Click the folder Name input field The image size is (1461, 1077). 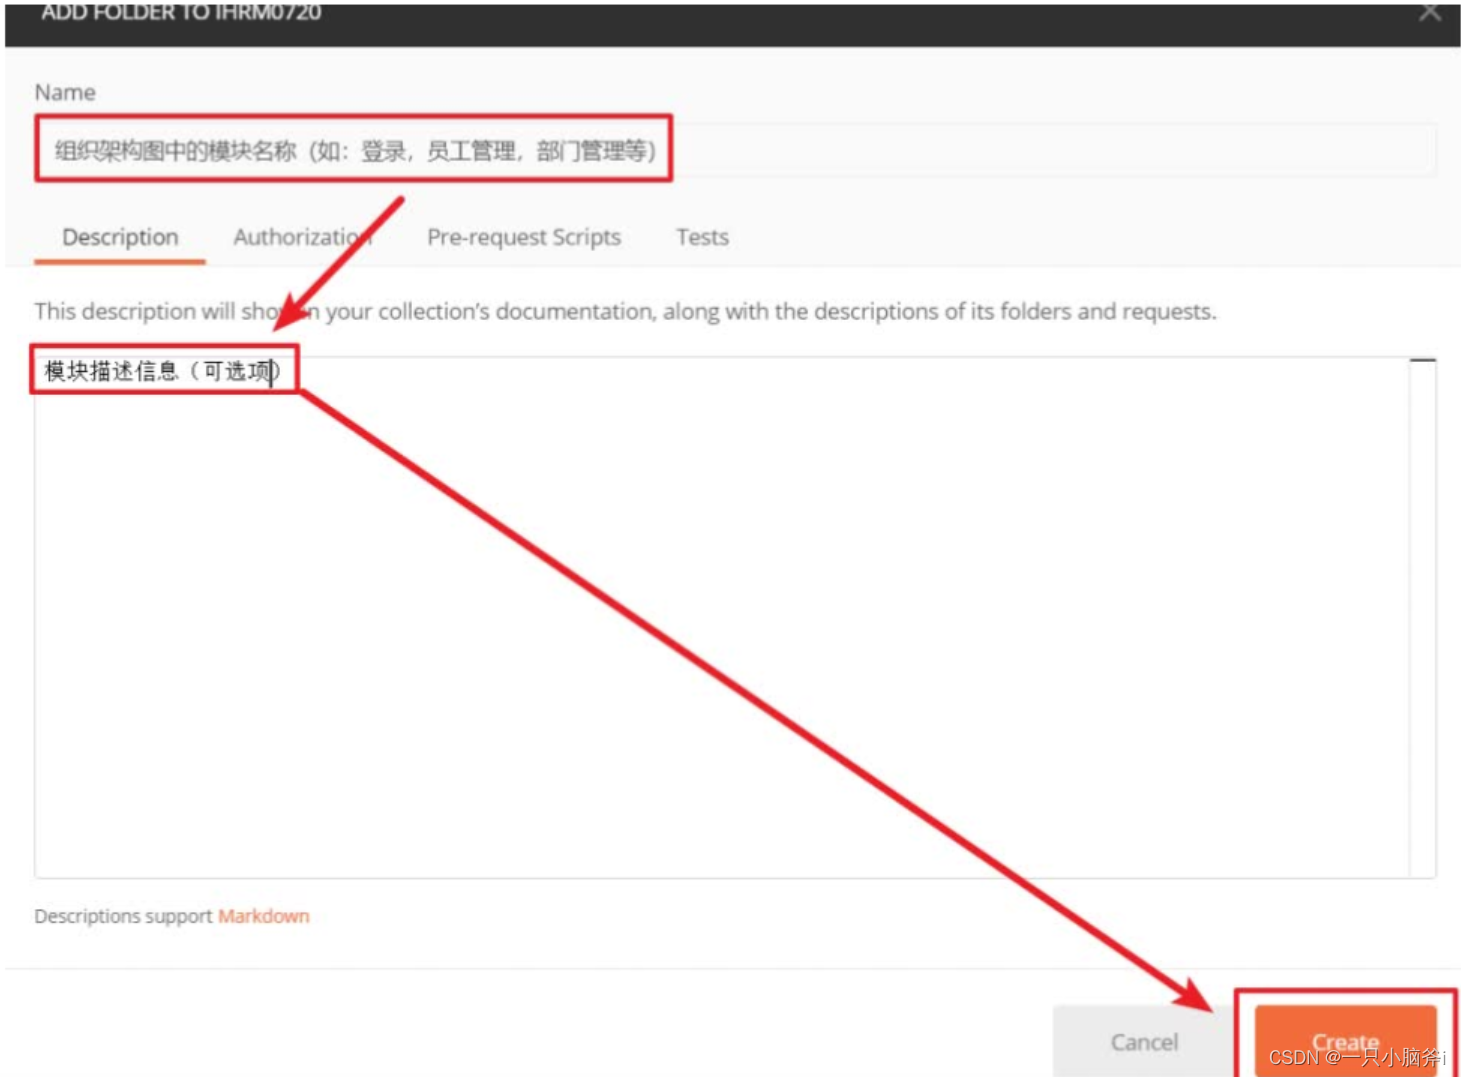[x=735, y=150]
